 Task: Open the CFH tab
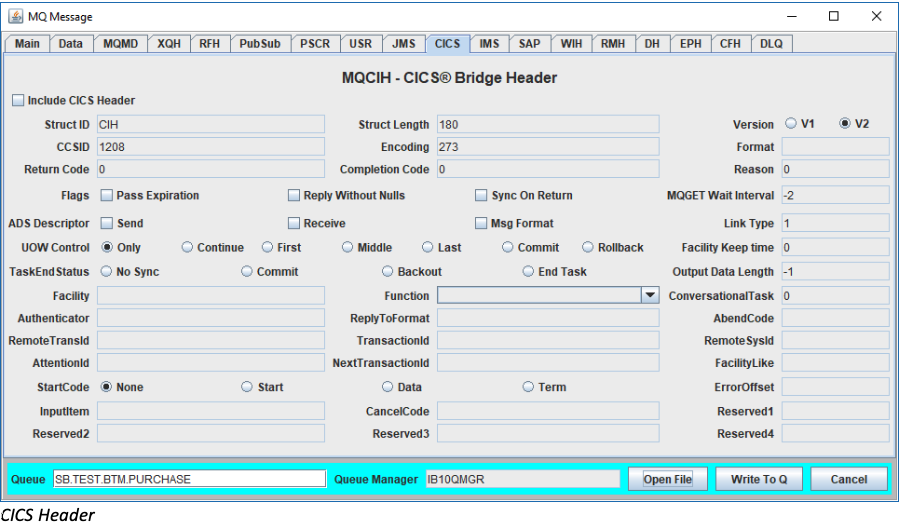730,44
